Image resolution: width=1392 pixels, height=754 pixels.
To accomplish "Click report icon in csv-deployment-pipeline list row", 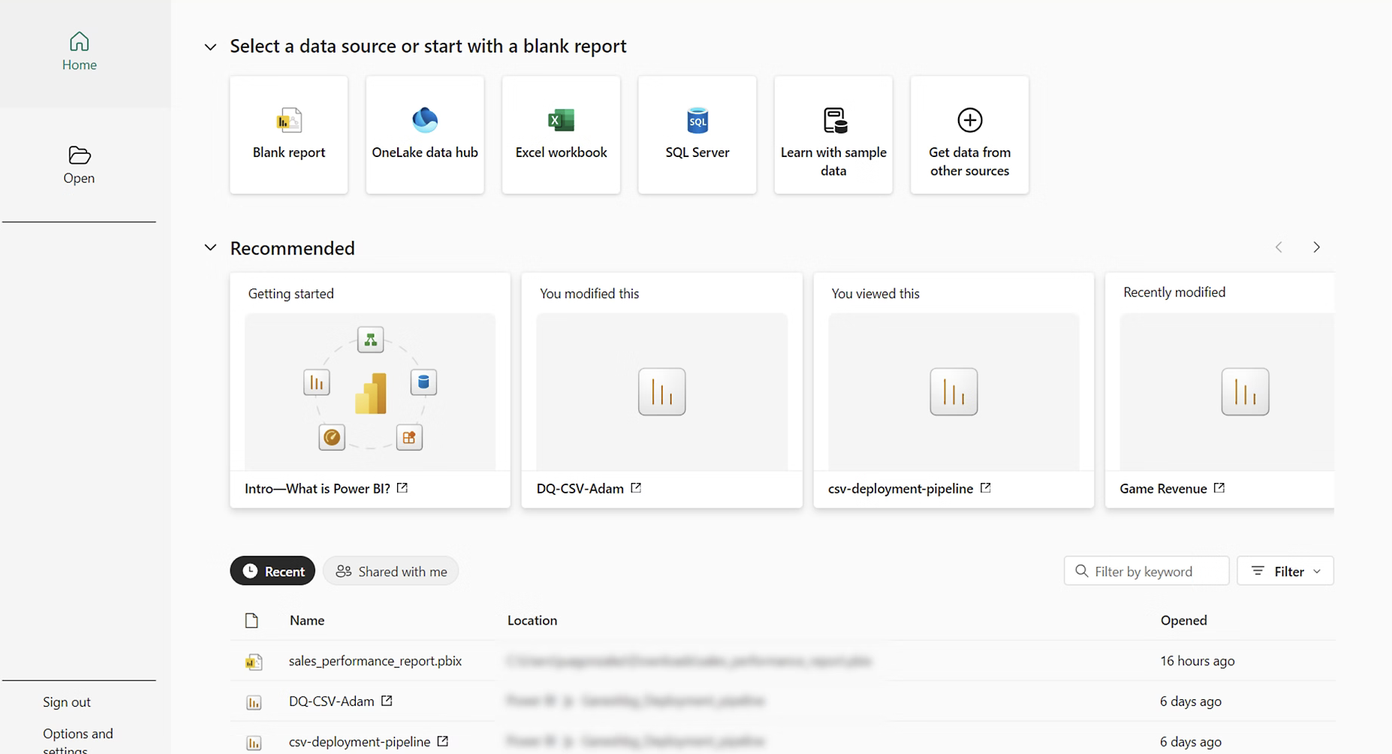I will [x=254, y=743].
